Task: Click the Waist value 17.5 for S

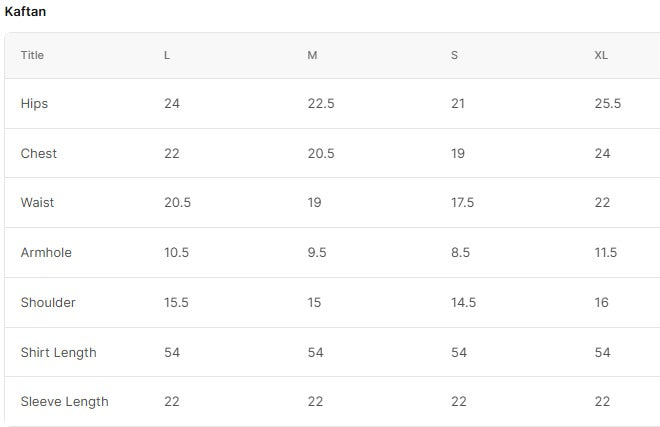Action: tap(463, 203)
